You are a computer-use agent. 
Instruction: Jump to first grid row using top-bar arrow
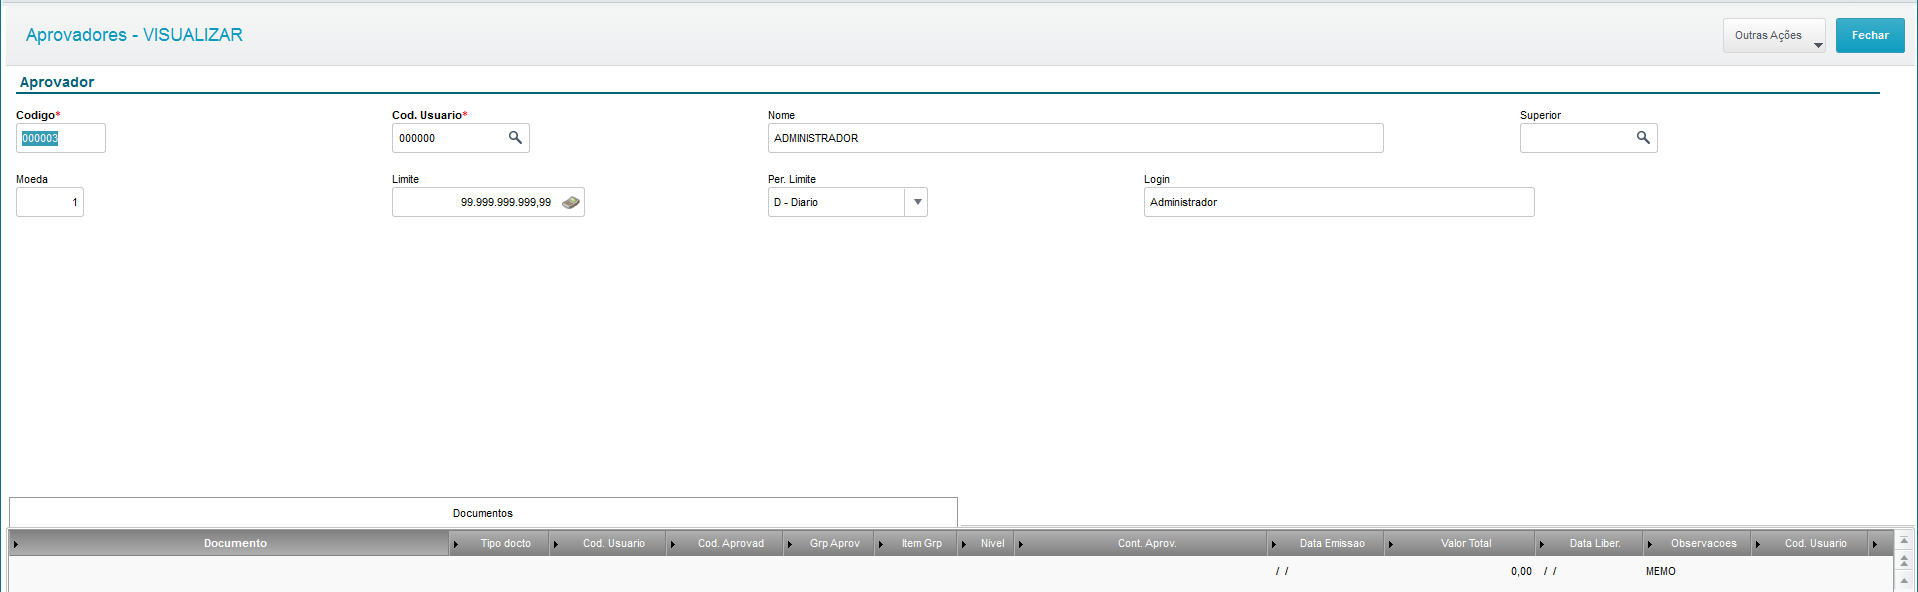(x=1904, y=540)
